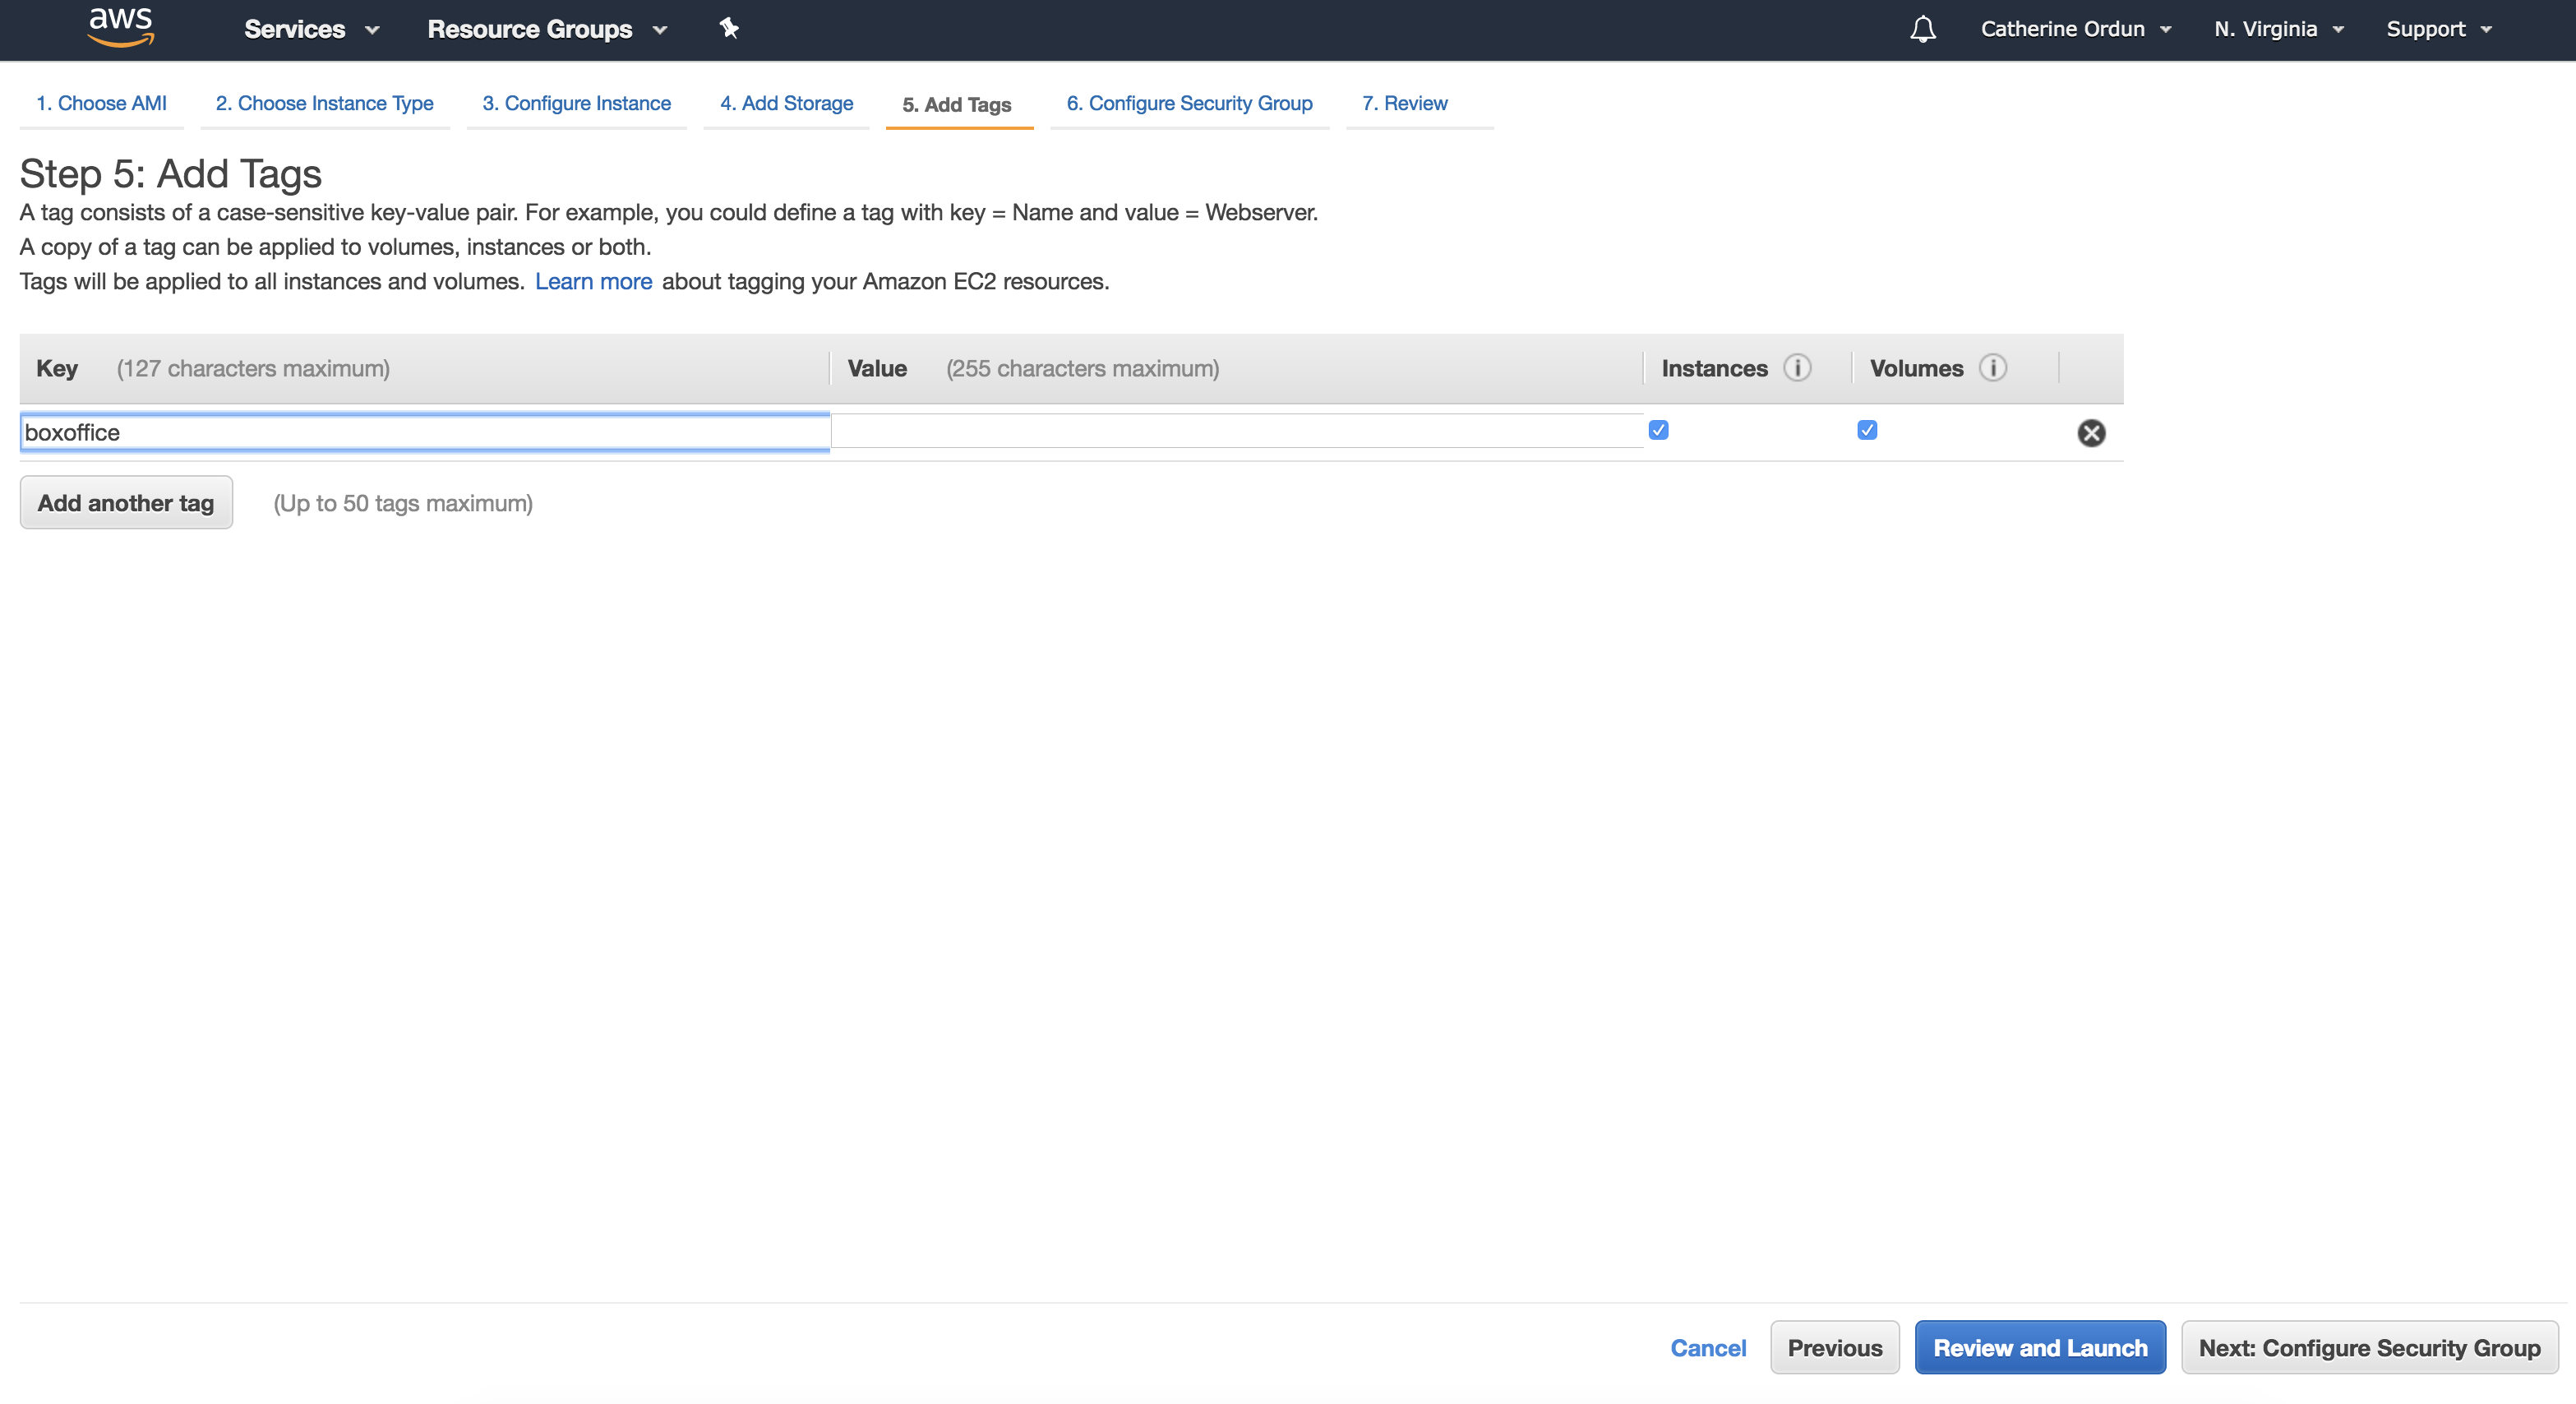Open the Catherine Ordun account menu
The width and height of the screenshot is (2576, 1404).
pyautogui.click(x=2075, y=29)
